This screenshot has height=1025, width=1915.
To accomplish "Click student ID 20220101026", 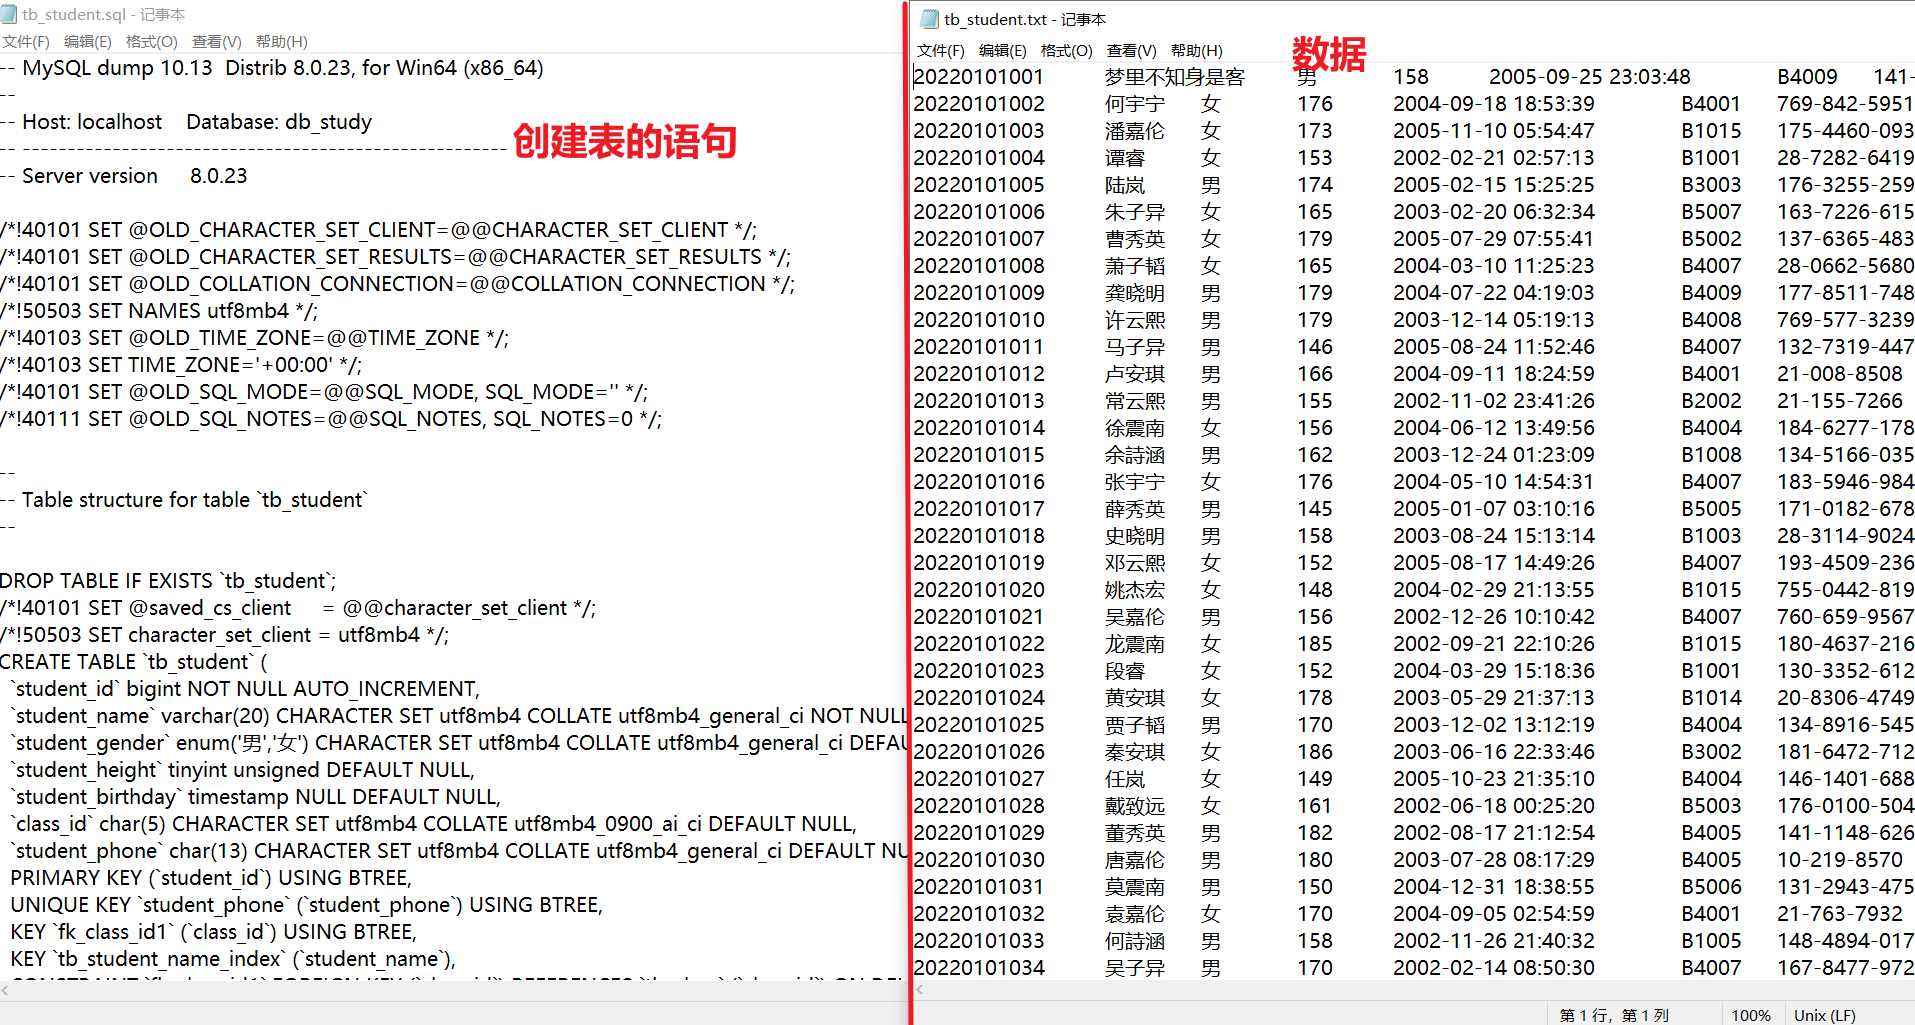I will [x=978, y=752].
